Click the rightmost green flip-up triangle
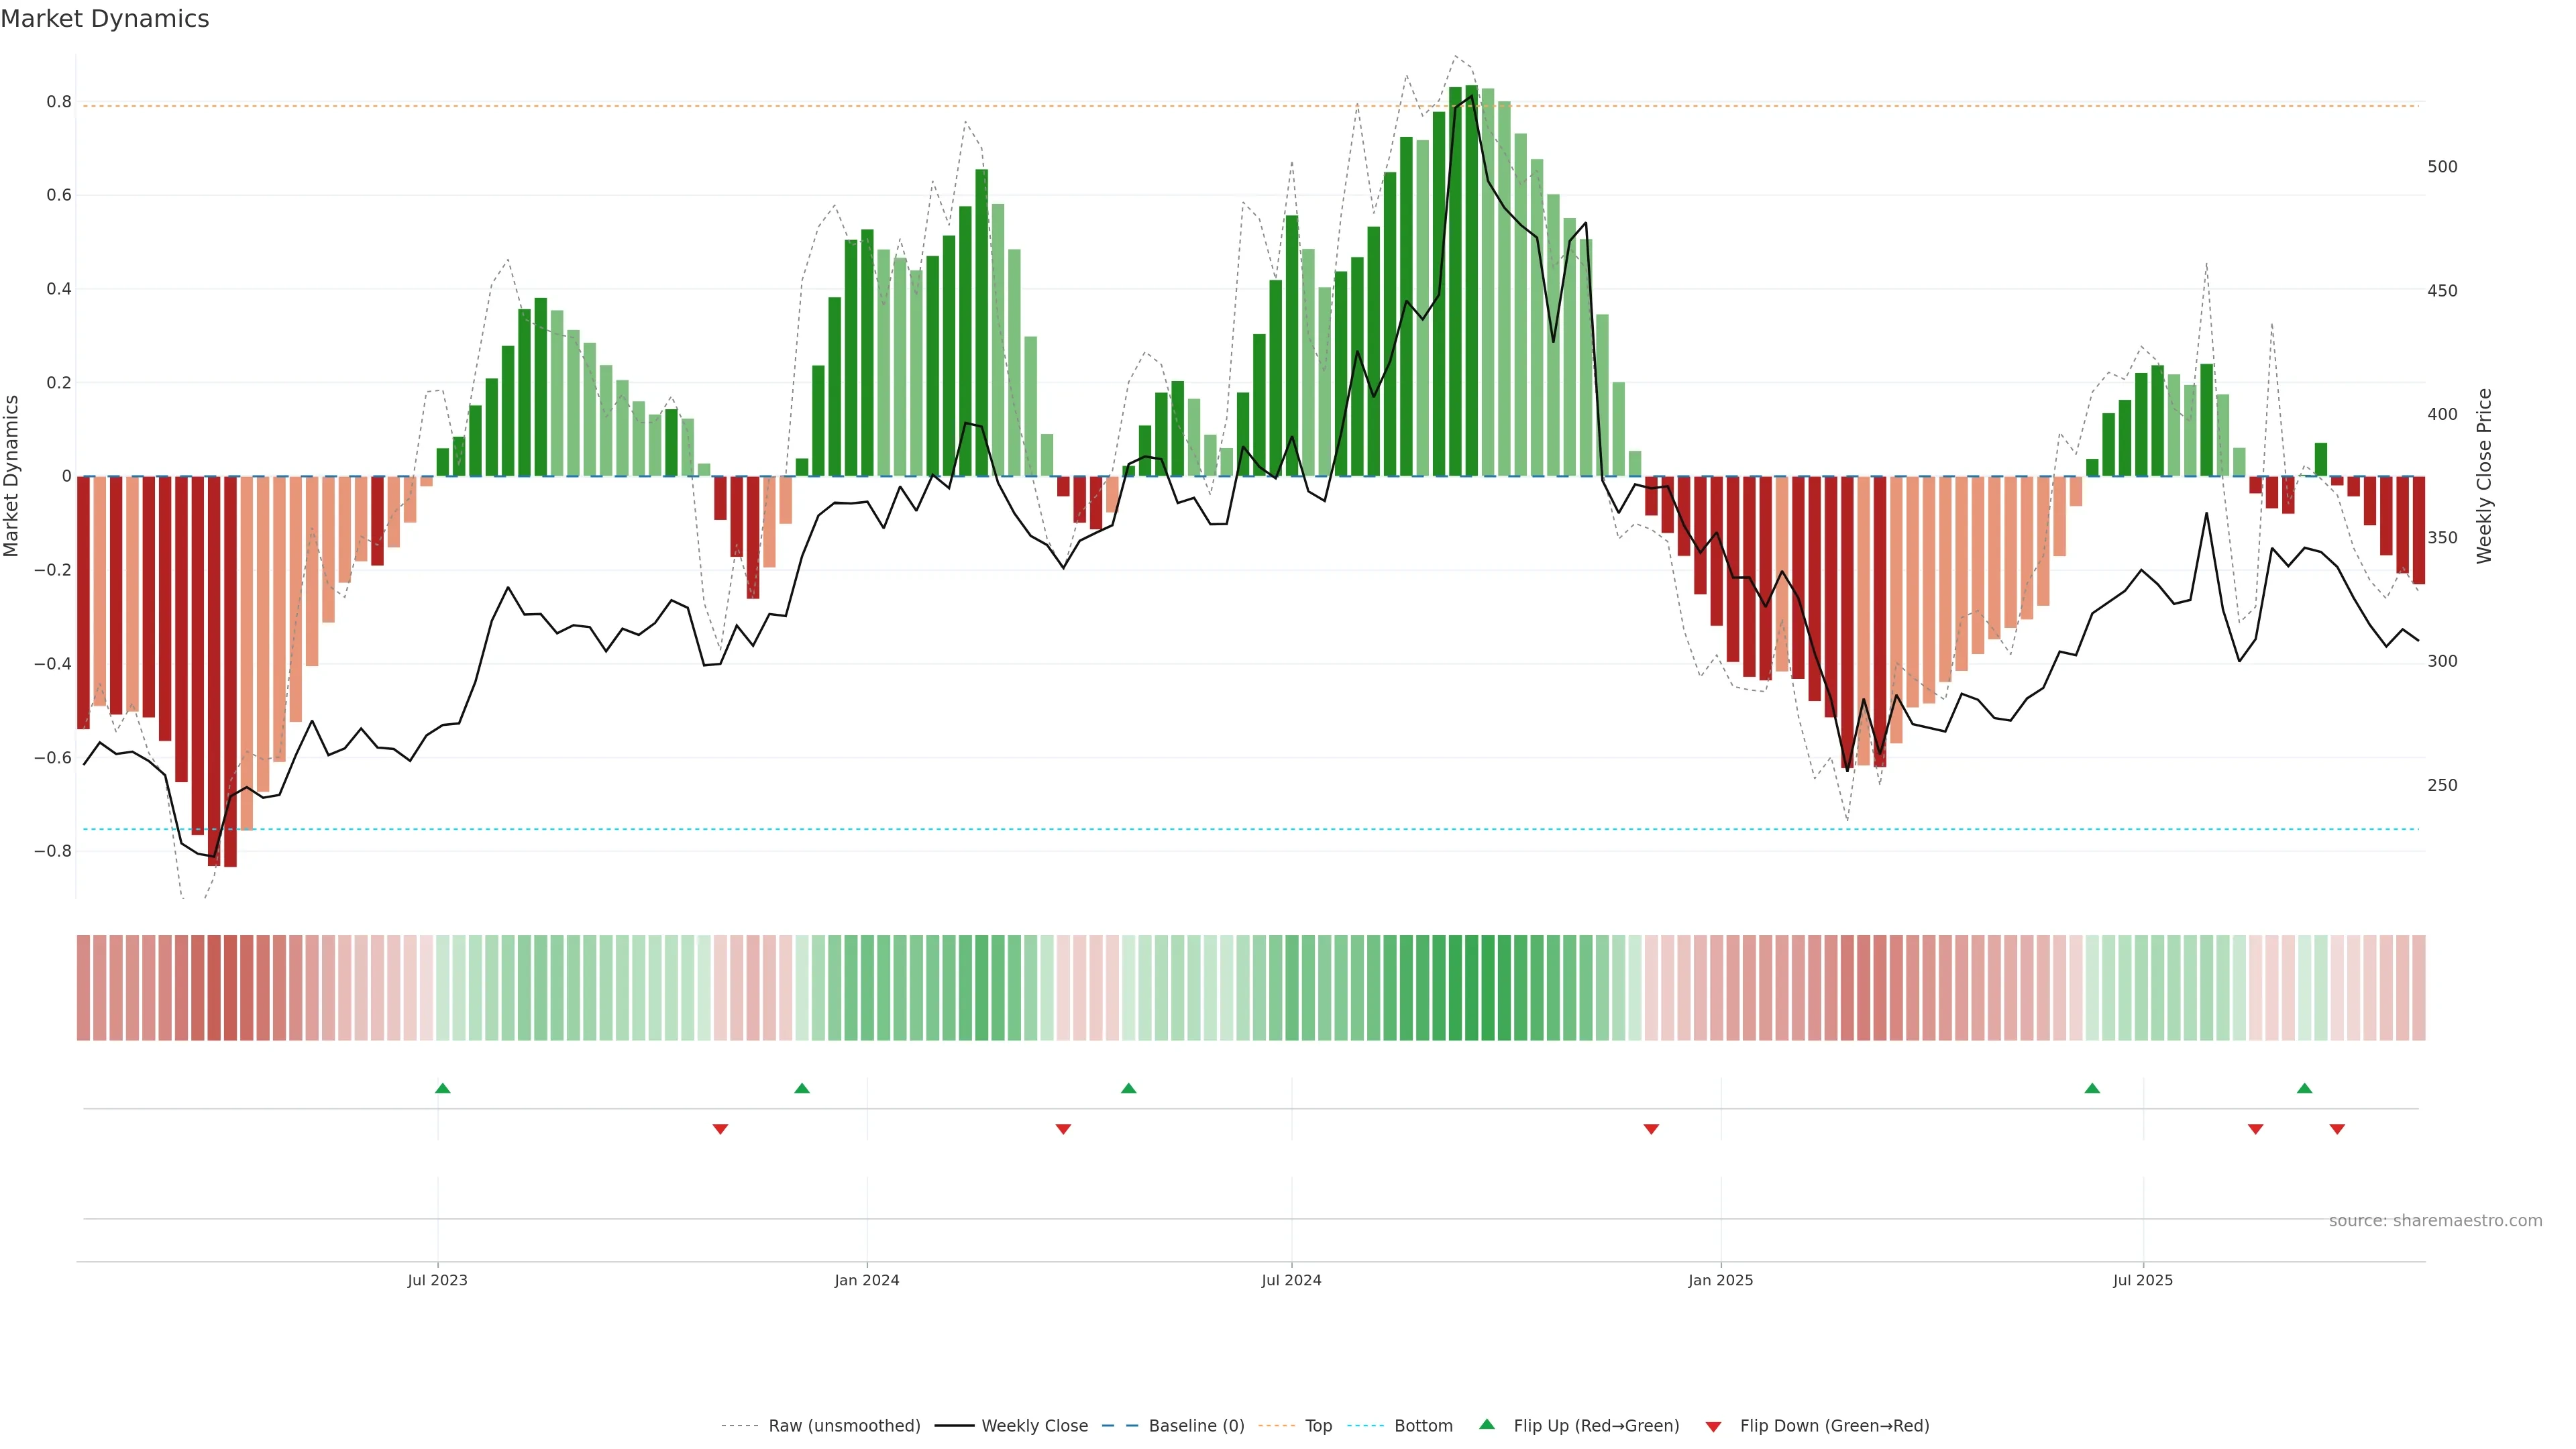Image resolution: width=2576 pixels, height=1449 pixels. coord(2305,1088)
